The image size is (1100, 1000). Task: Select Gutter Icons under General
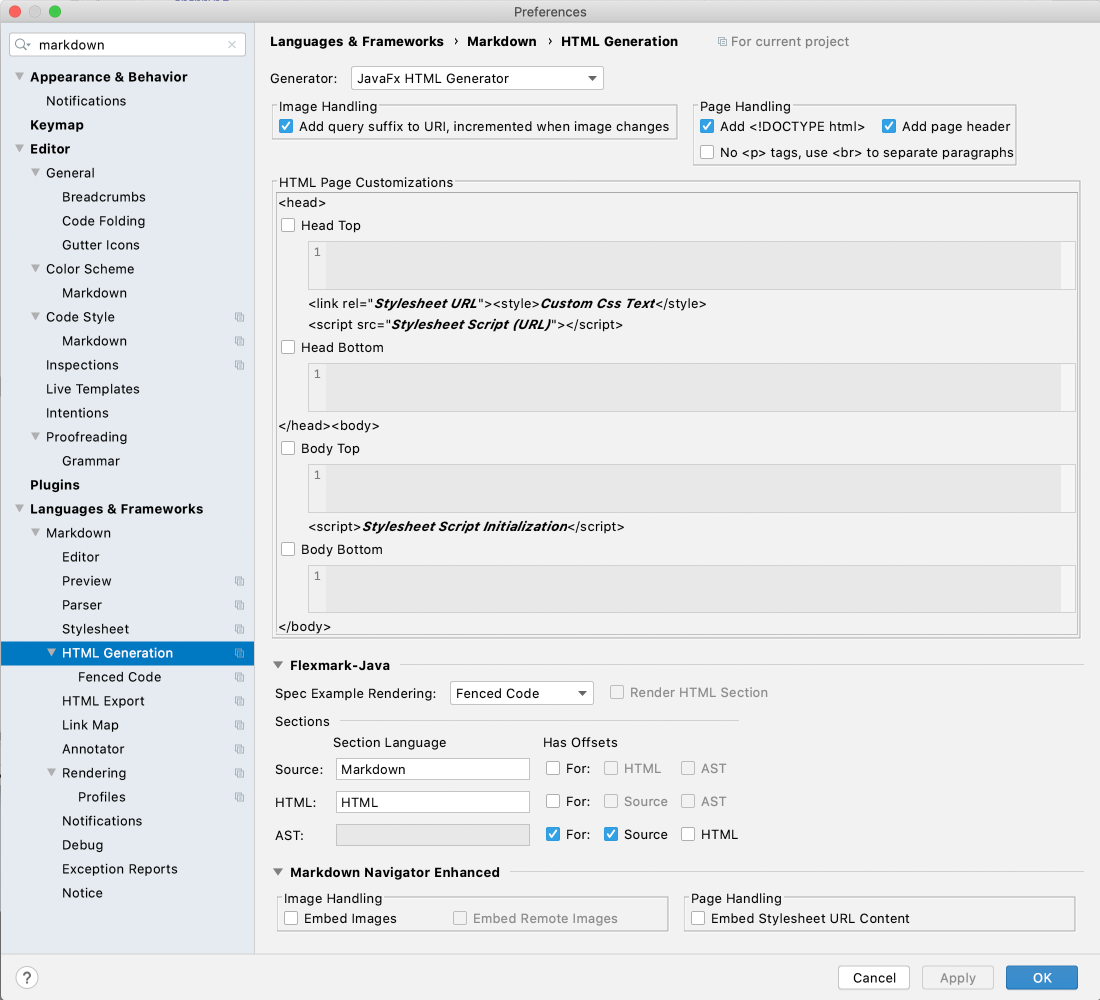point(100,245)
